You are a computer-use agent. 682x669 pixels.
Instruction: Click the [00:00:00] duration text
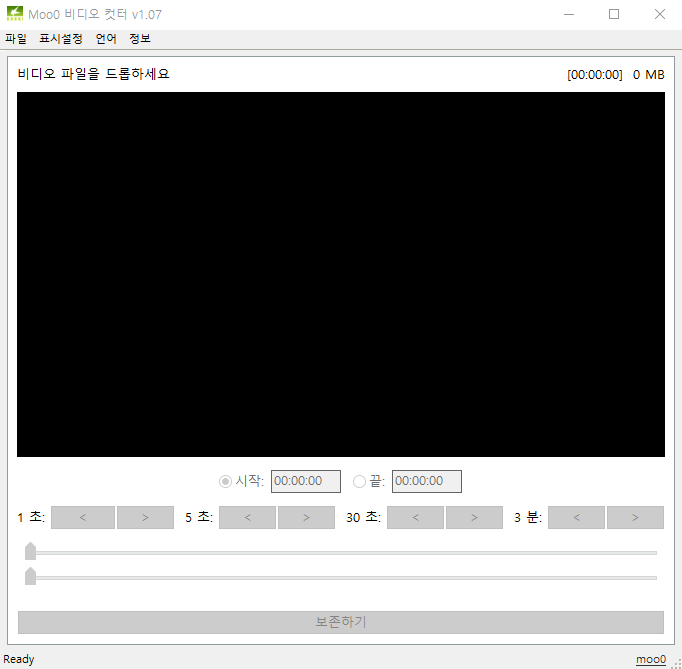click(595, 75)
